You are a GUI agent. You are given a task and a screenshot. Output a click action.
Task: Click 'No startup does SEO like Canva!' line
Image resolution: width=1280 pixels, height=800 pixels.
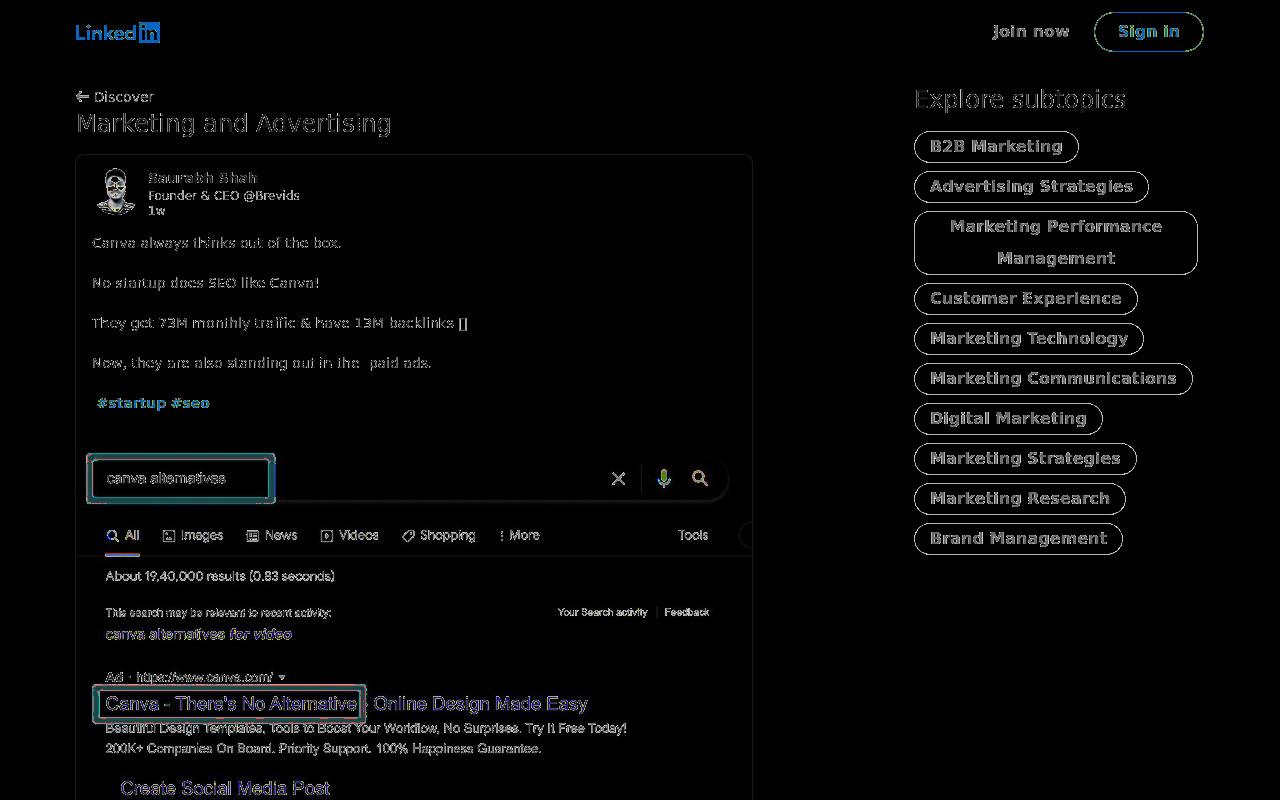coord(206,283)
